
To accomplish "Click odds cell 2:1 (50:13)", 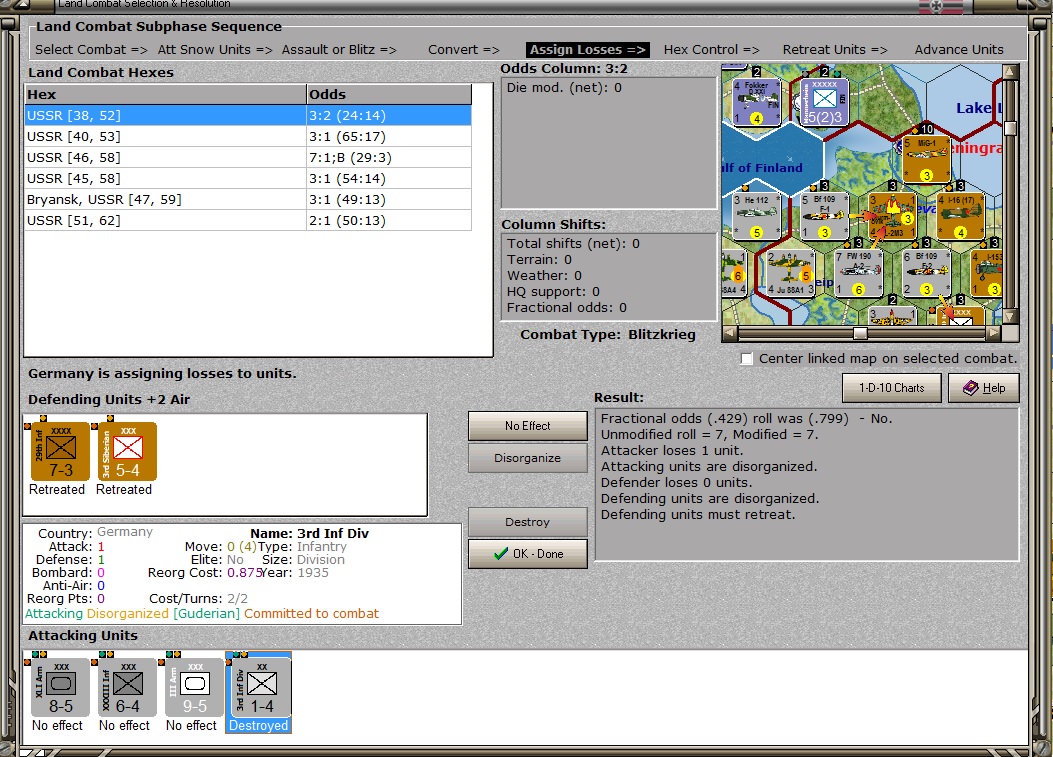I will (x=389, y=220).
